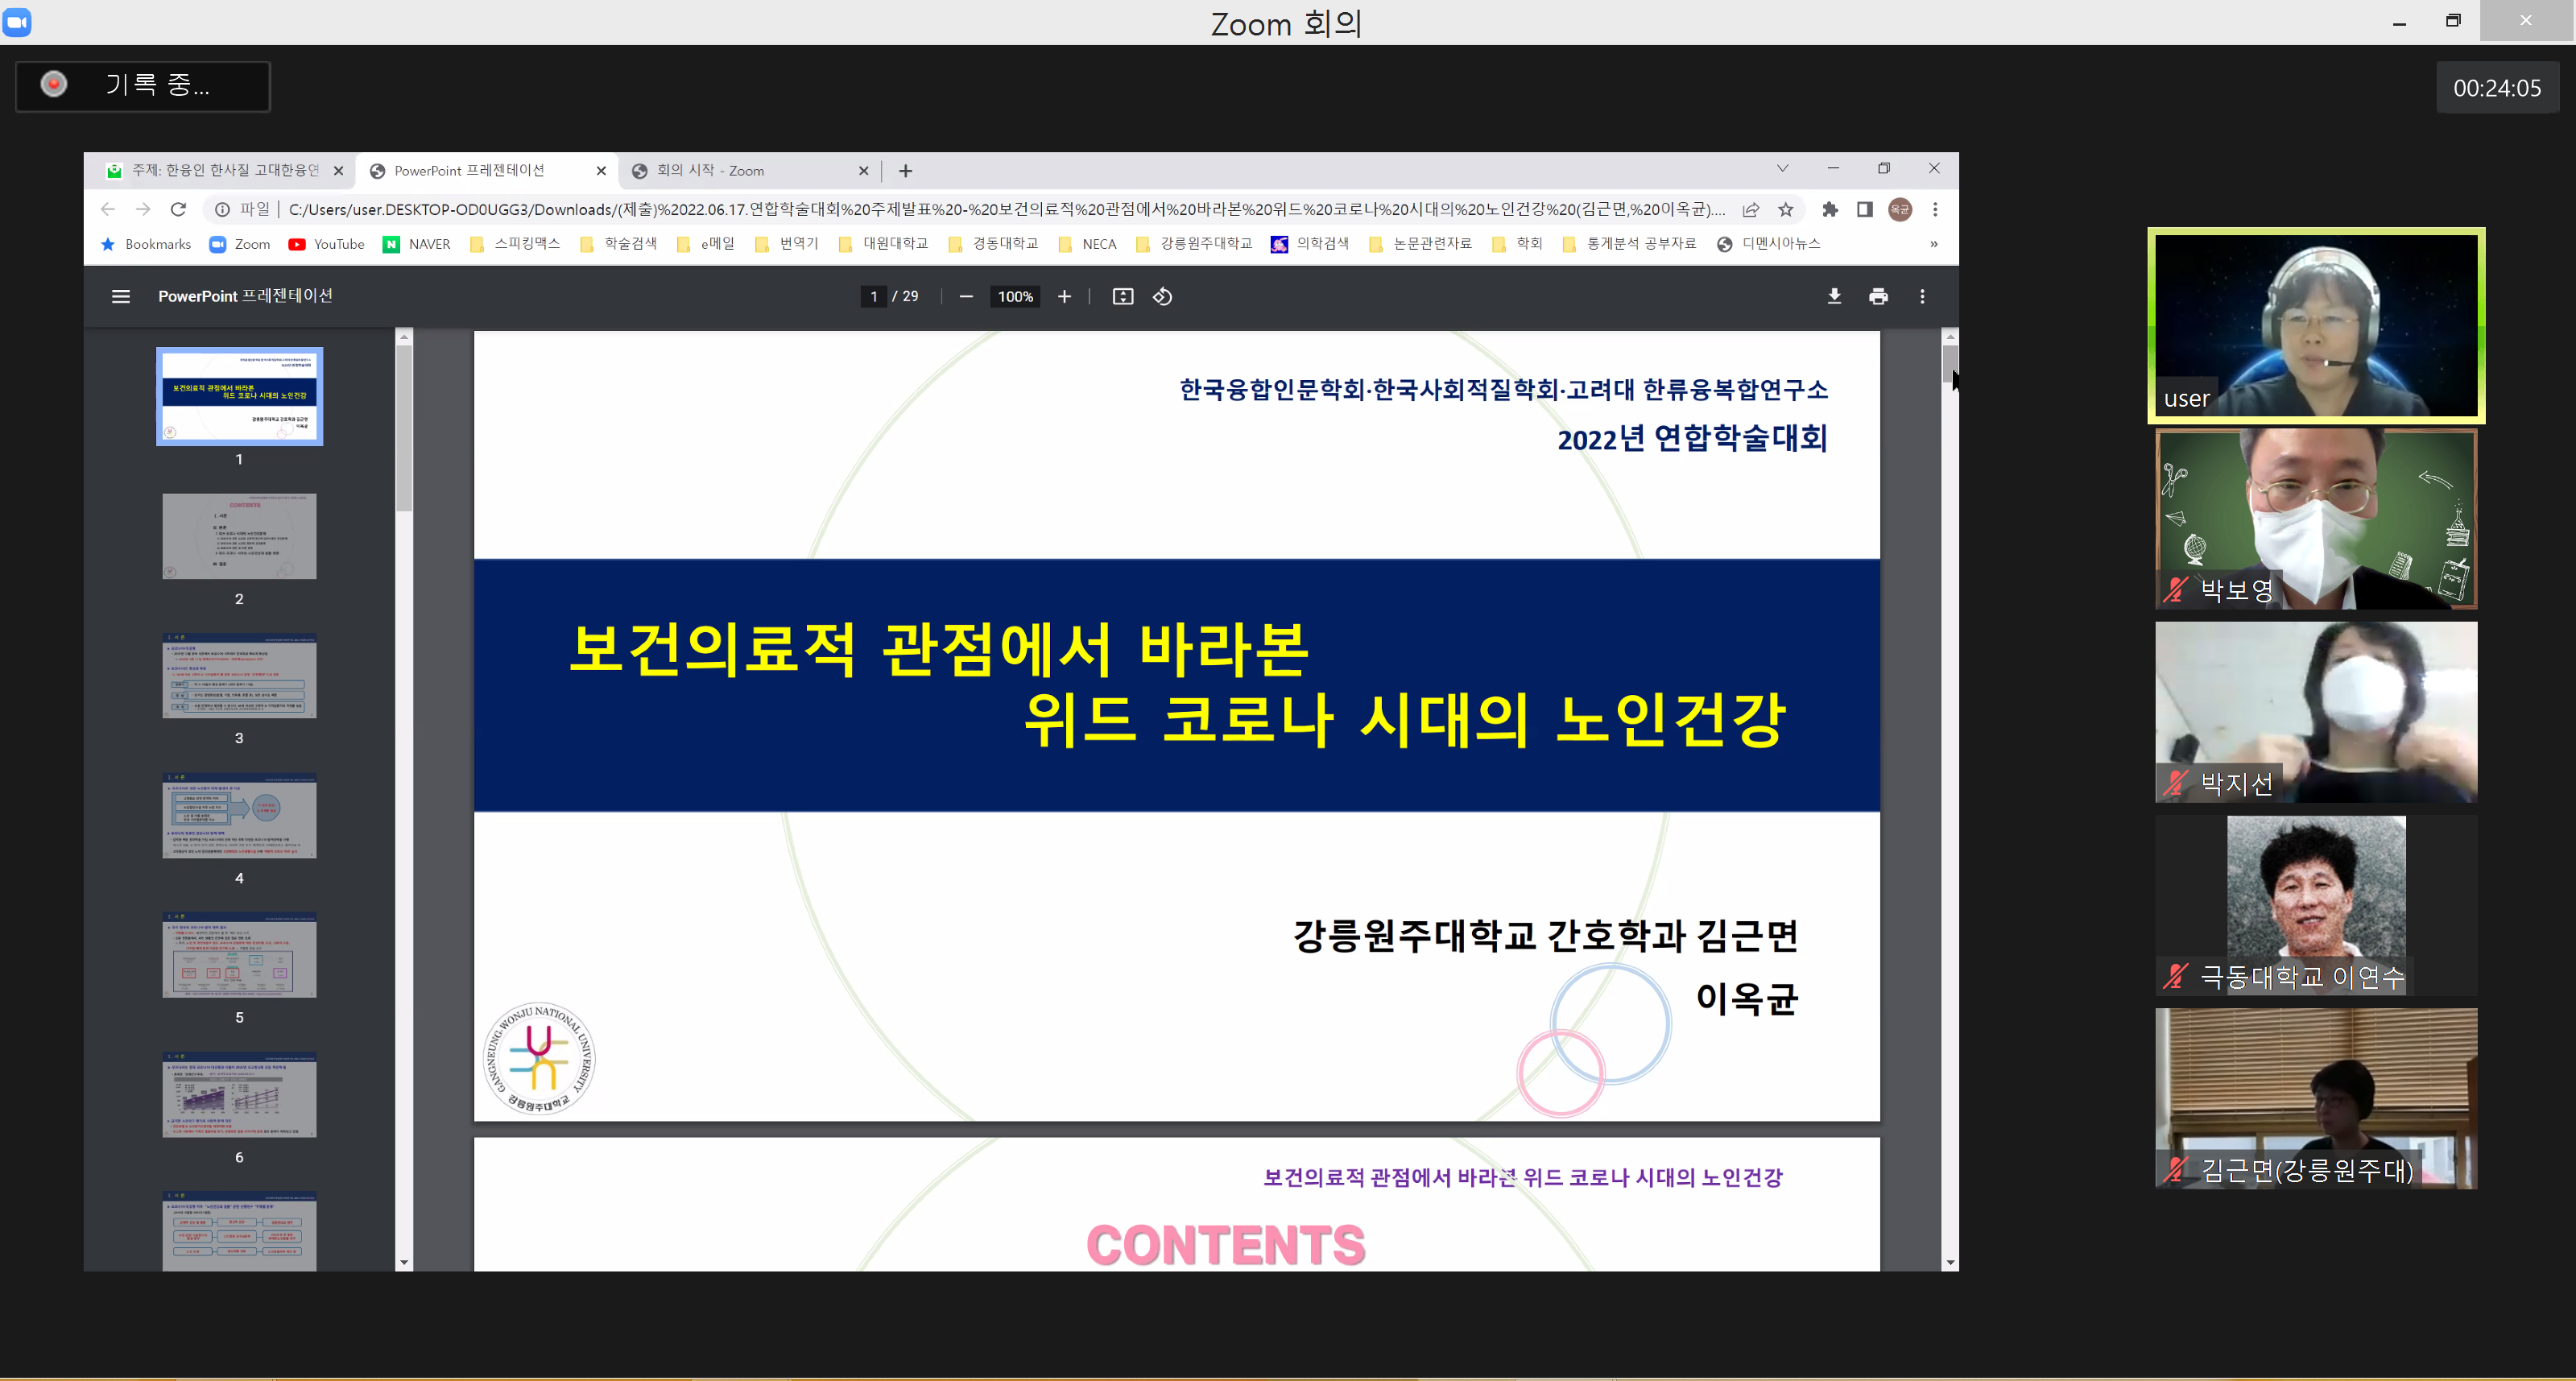The width and height of the screenshot is (2576, 1381).
Task: Click scroll down arrow of thumbnail panel
Action: pyautogui.click(x=404, y=1263)
